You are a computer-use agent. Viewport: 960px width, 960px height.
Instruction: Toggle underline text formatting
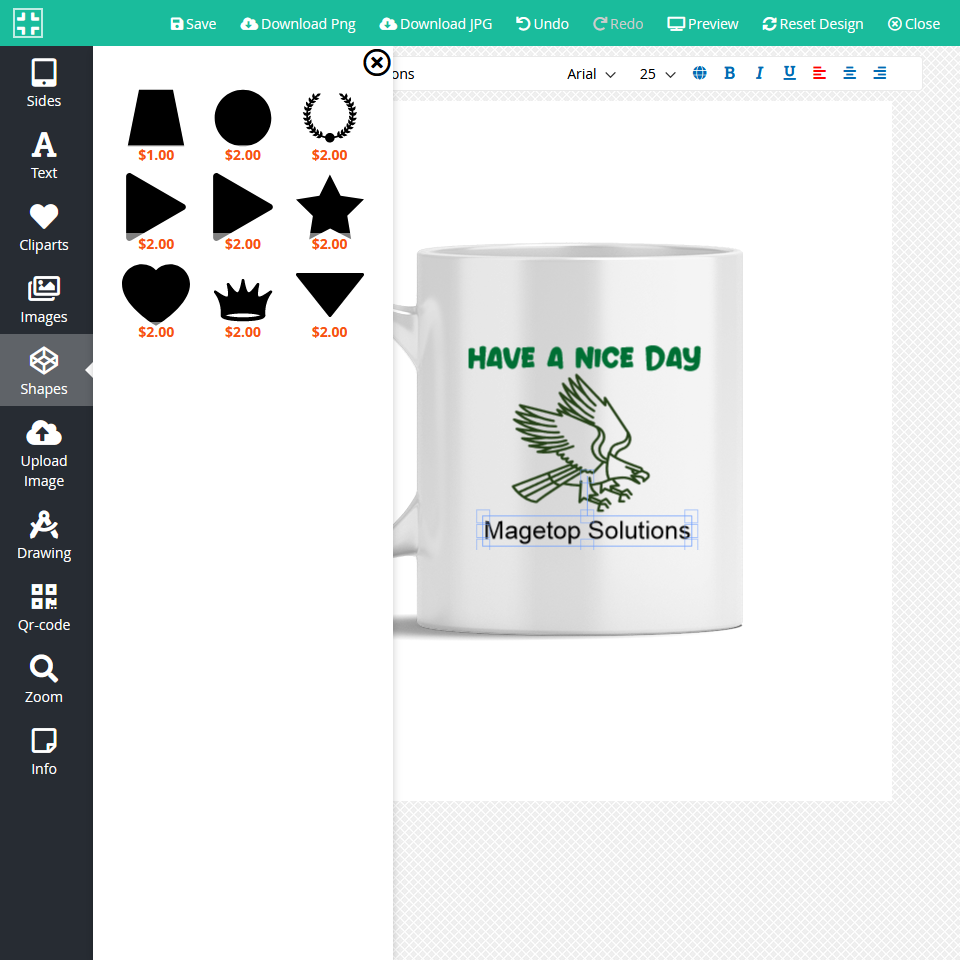coord(789,73)
